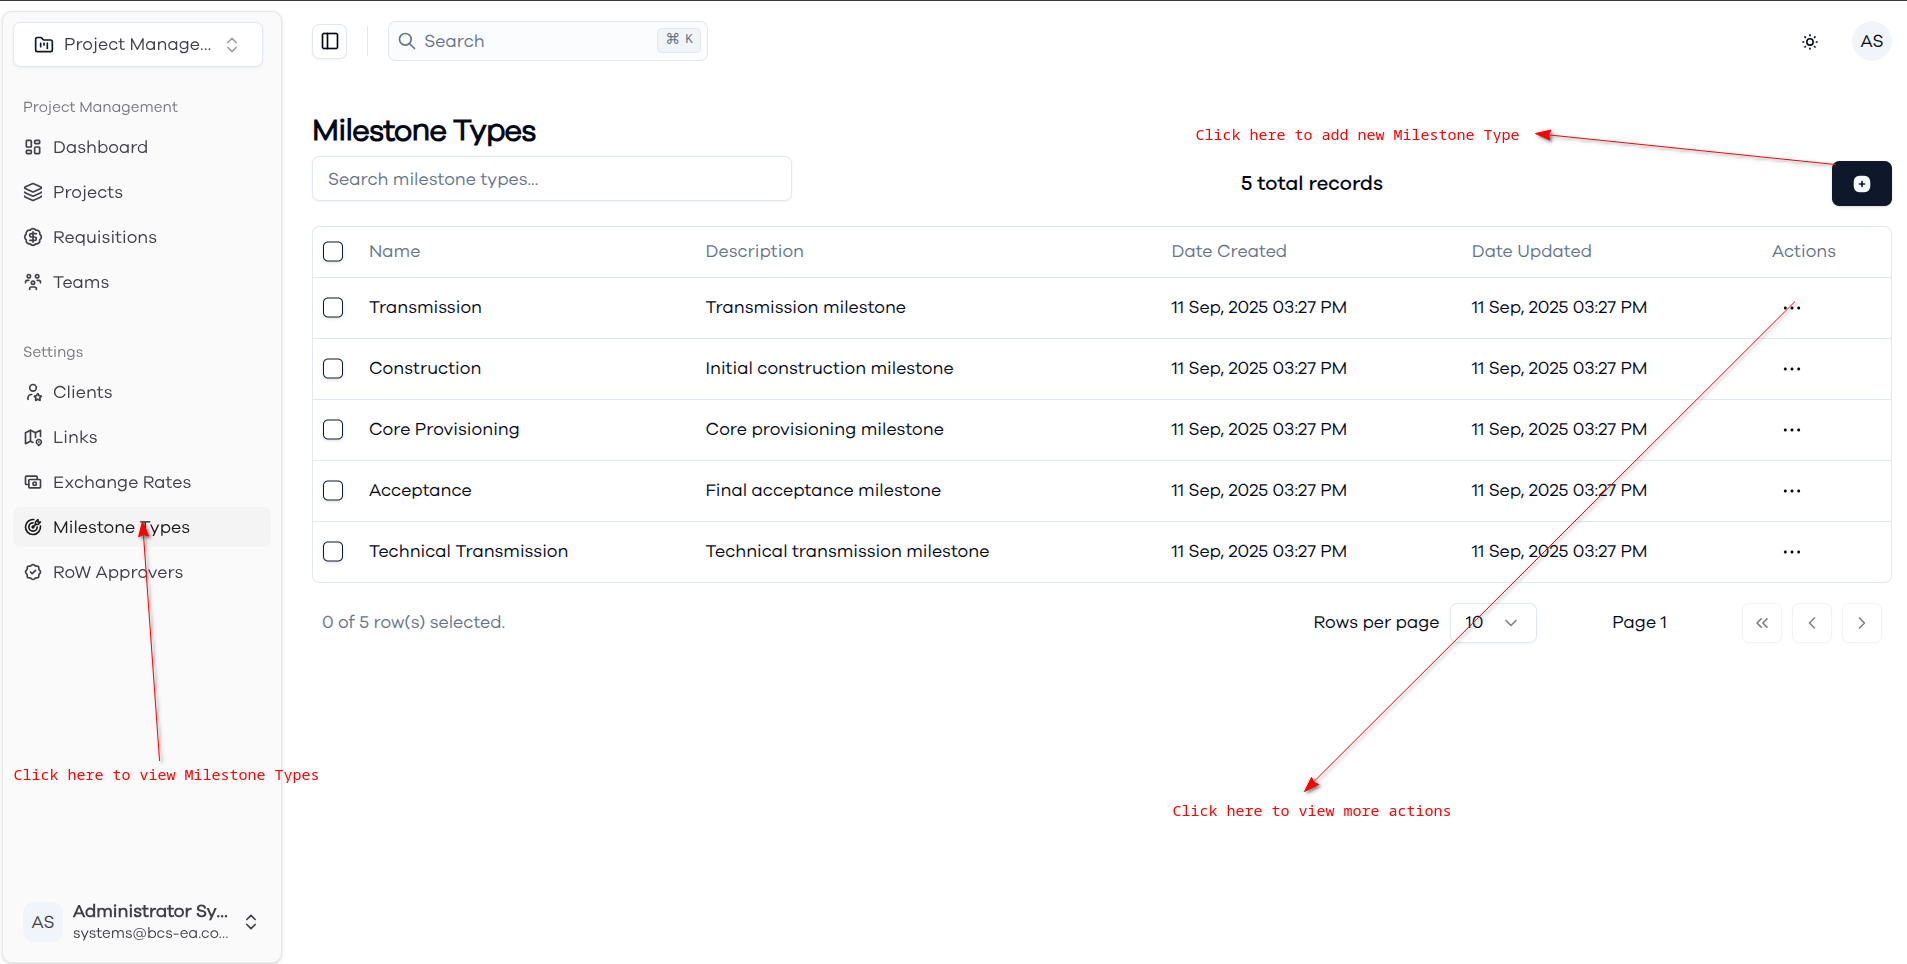The height and width of the screenshot is (964, 1907).
Task: Open Teams in the sidebar
Action: click(142, 282)
